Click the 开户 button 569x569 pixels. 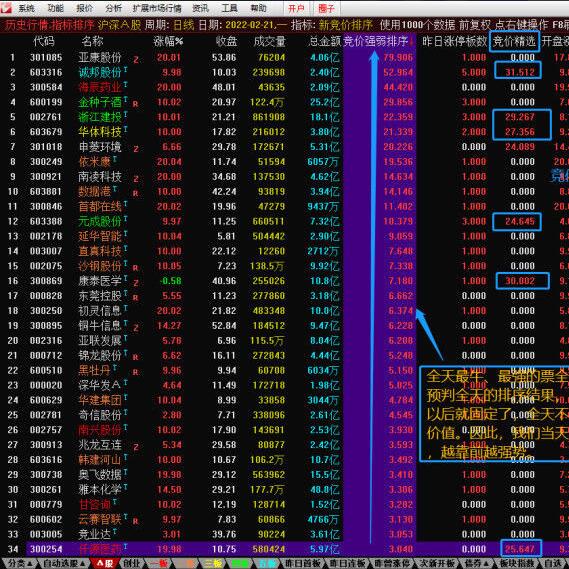click(296, 8)
